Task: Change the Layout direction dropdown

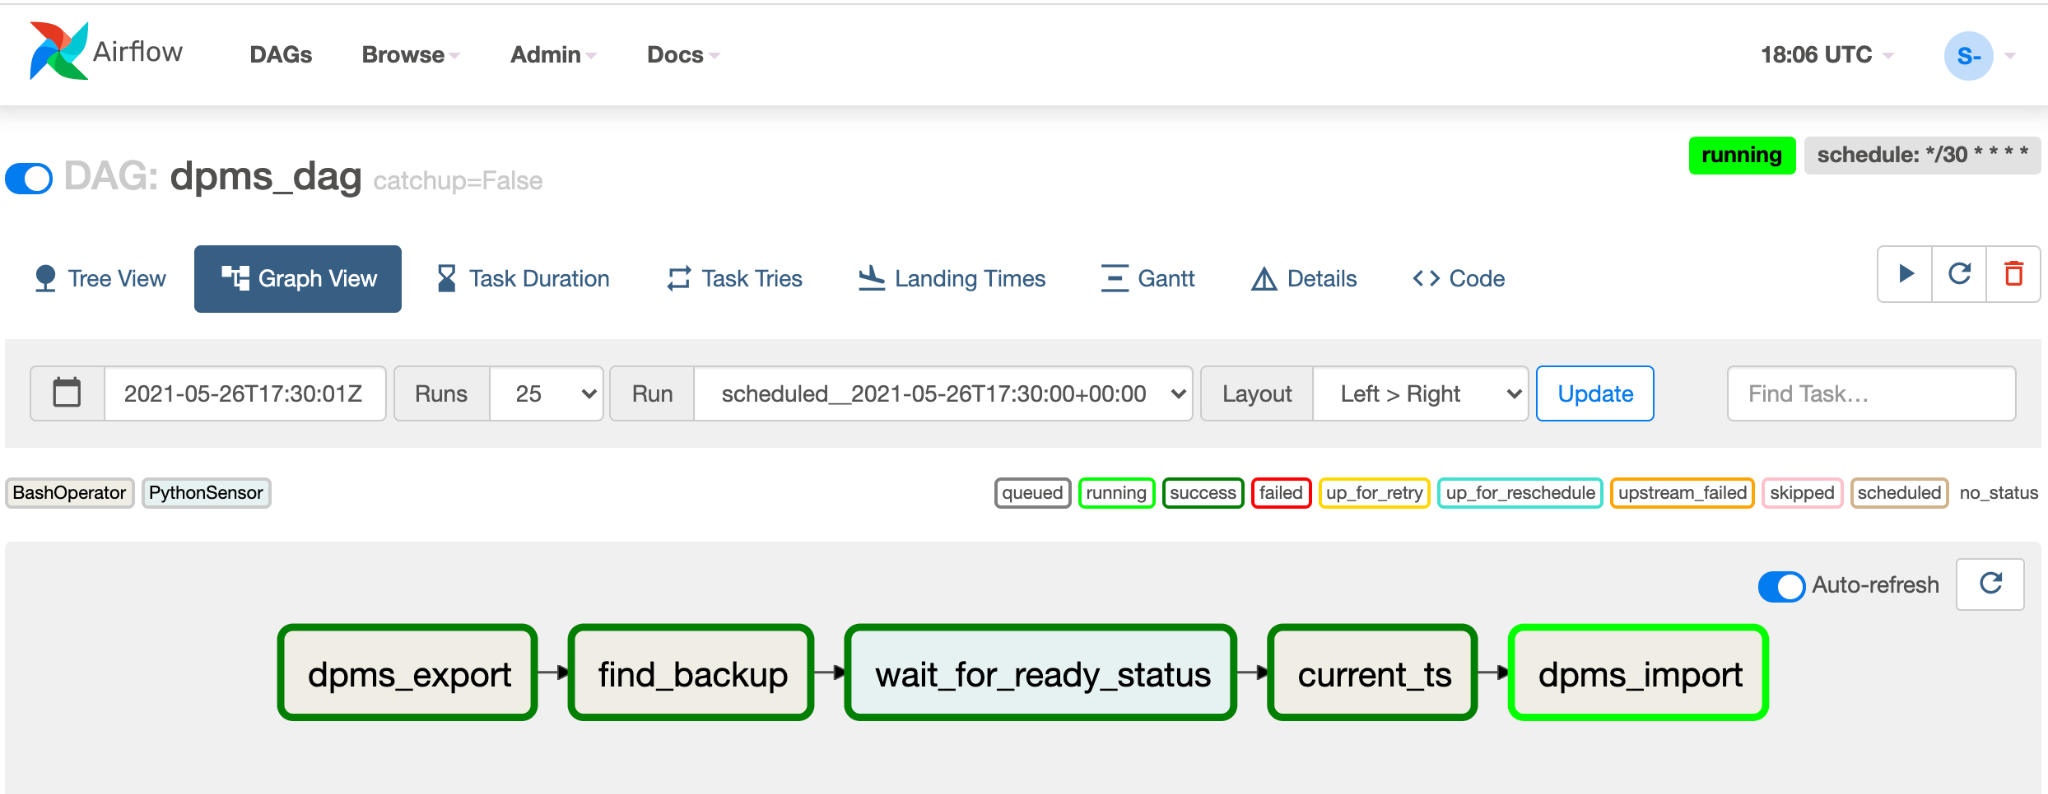Action: [x=1419, y=394]
